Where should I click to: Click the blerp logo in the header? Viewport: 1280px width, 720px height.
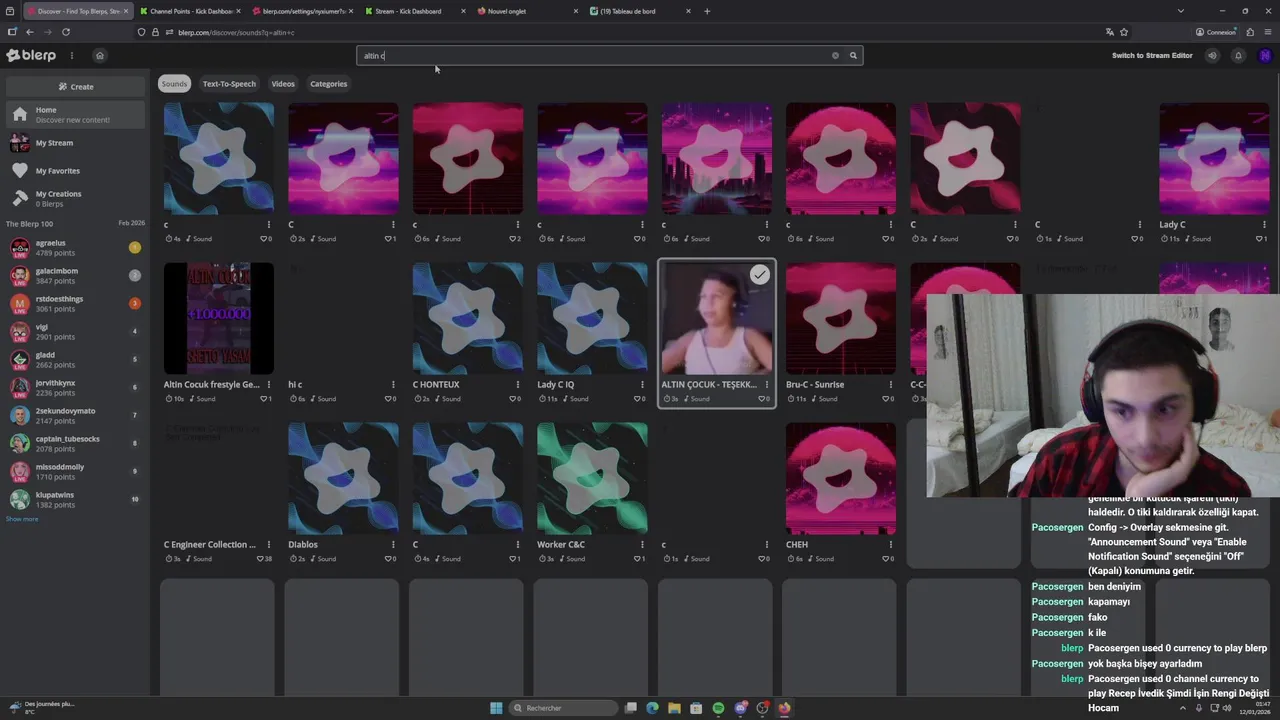tap(31, 55)
